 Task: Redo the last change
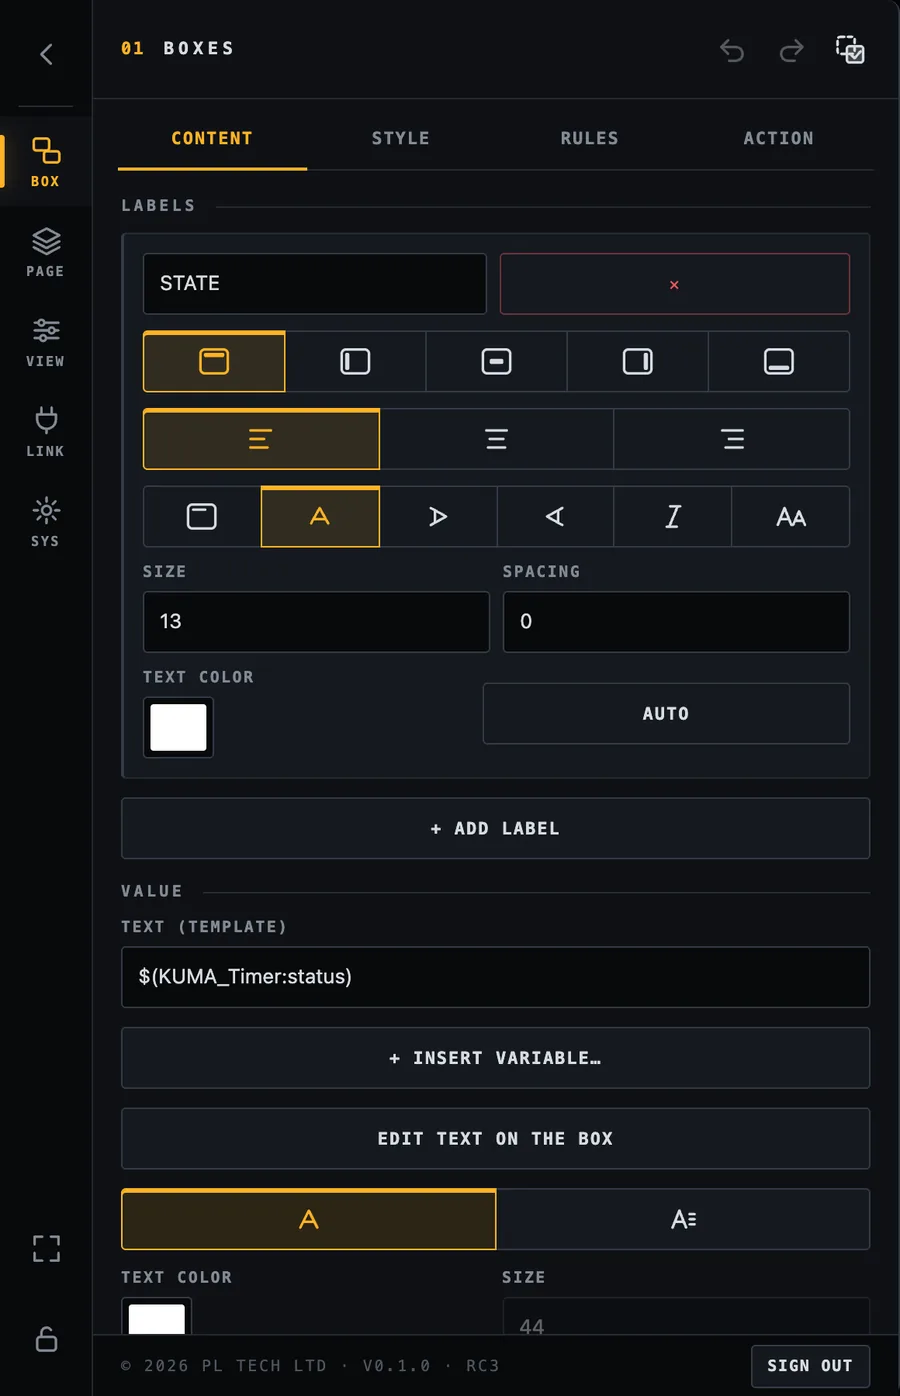(791, 50)
